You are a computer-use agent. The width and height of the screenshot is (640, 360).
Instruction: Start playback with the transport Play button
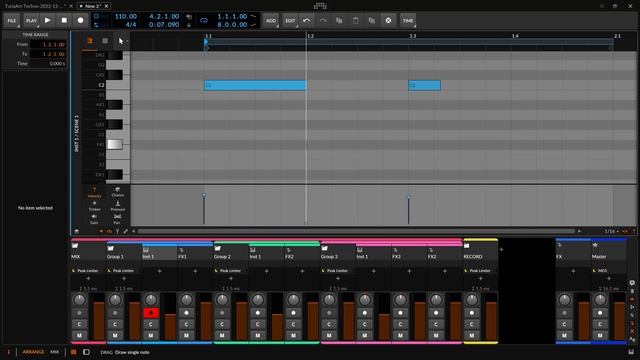[x=48, y=20]
